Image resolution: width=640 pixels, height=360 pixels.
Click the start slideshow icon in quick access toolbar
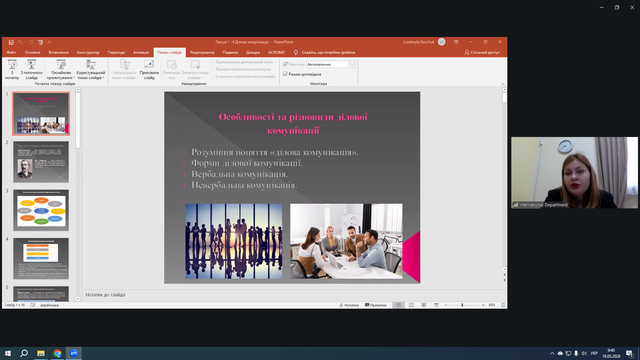40,42
